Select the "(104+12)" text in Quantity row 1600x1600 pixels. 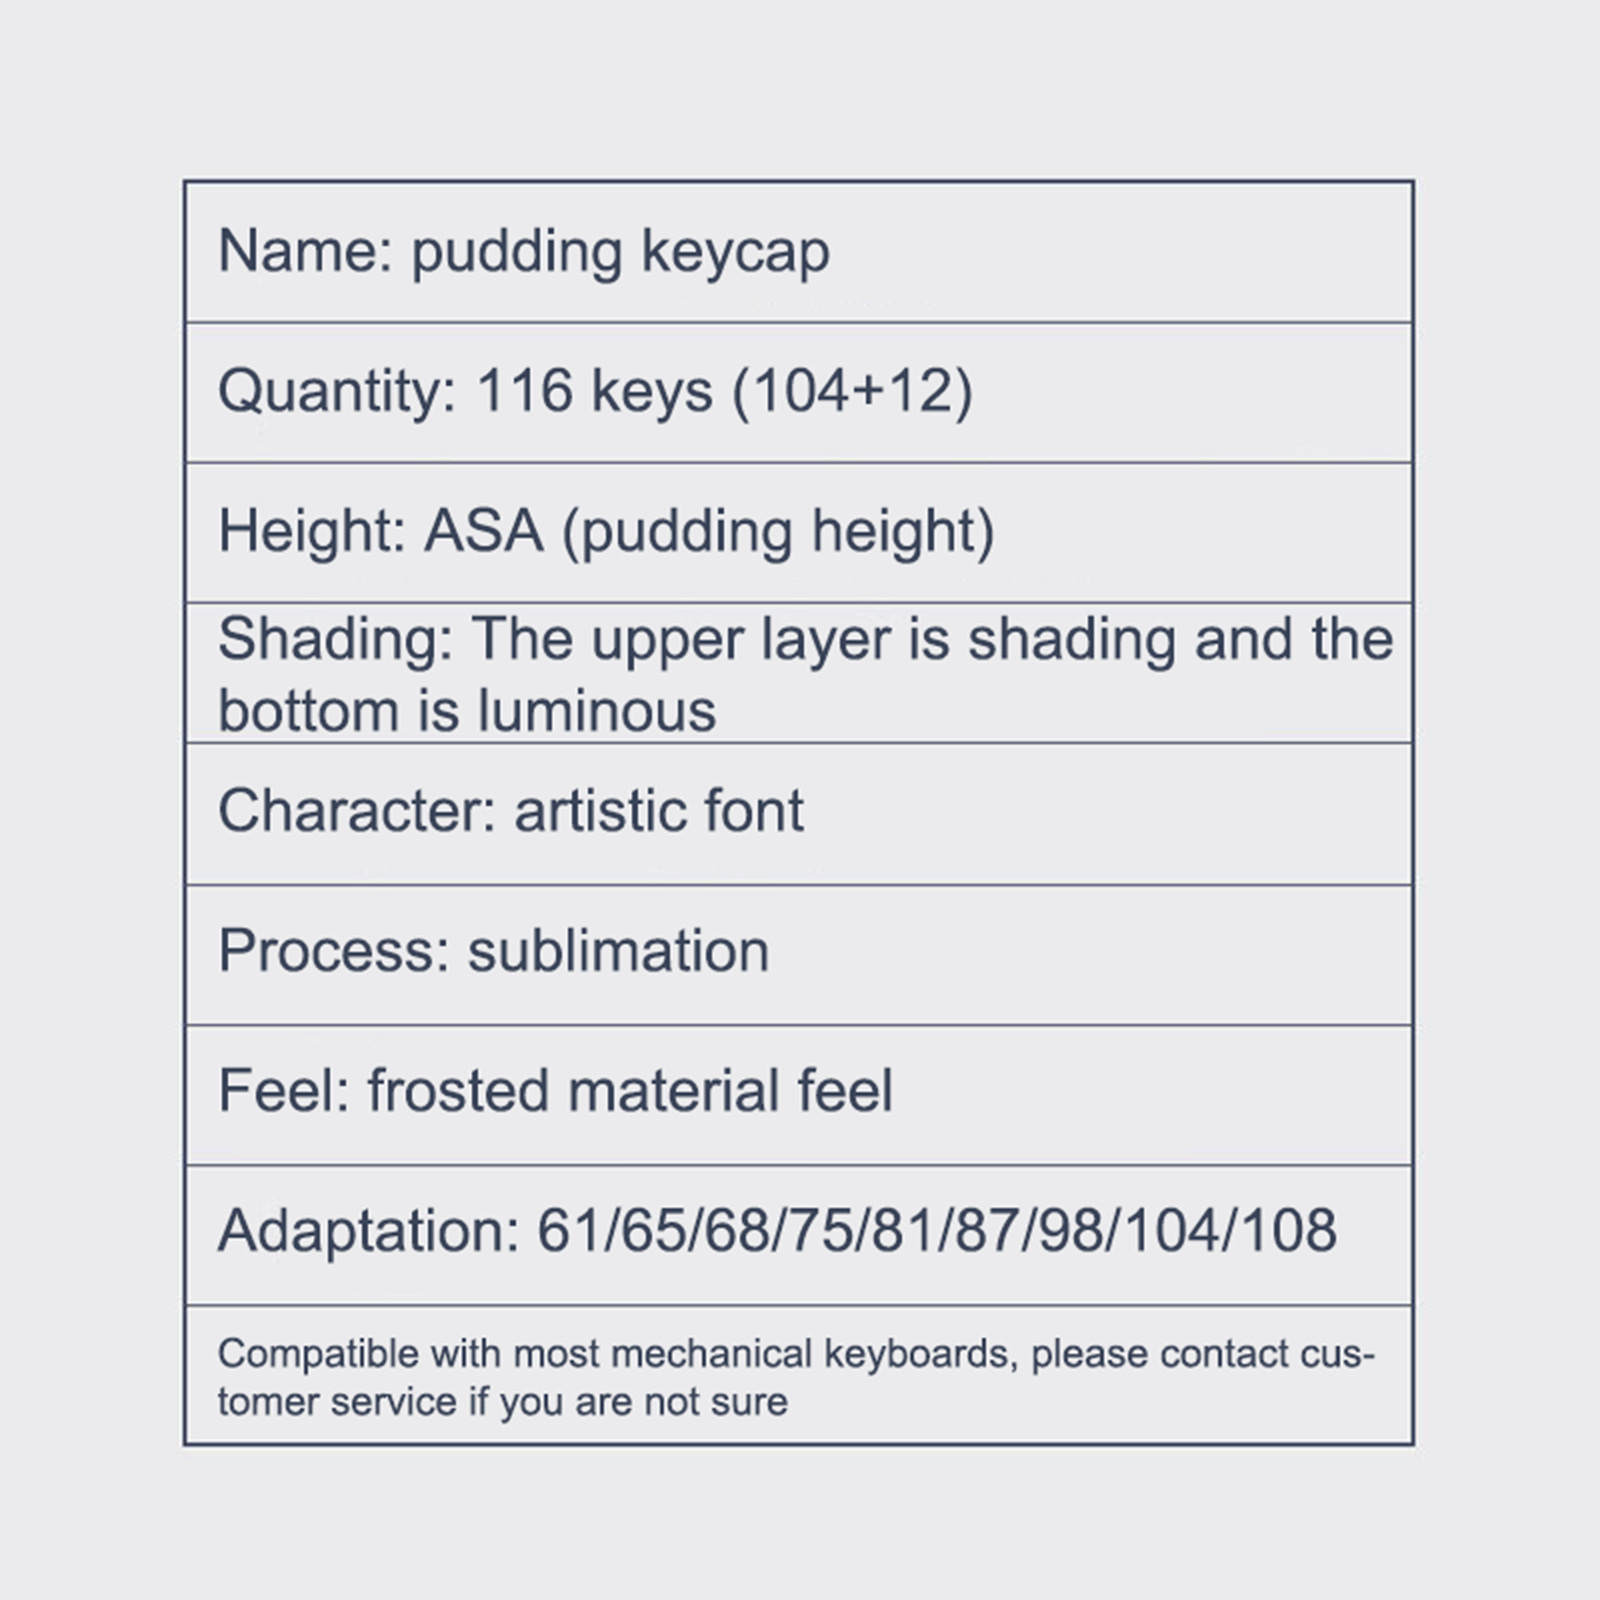pyautogui.click(x=852, y=390)
